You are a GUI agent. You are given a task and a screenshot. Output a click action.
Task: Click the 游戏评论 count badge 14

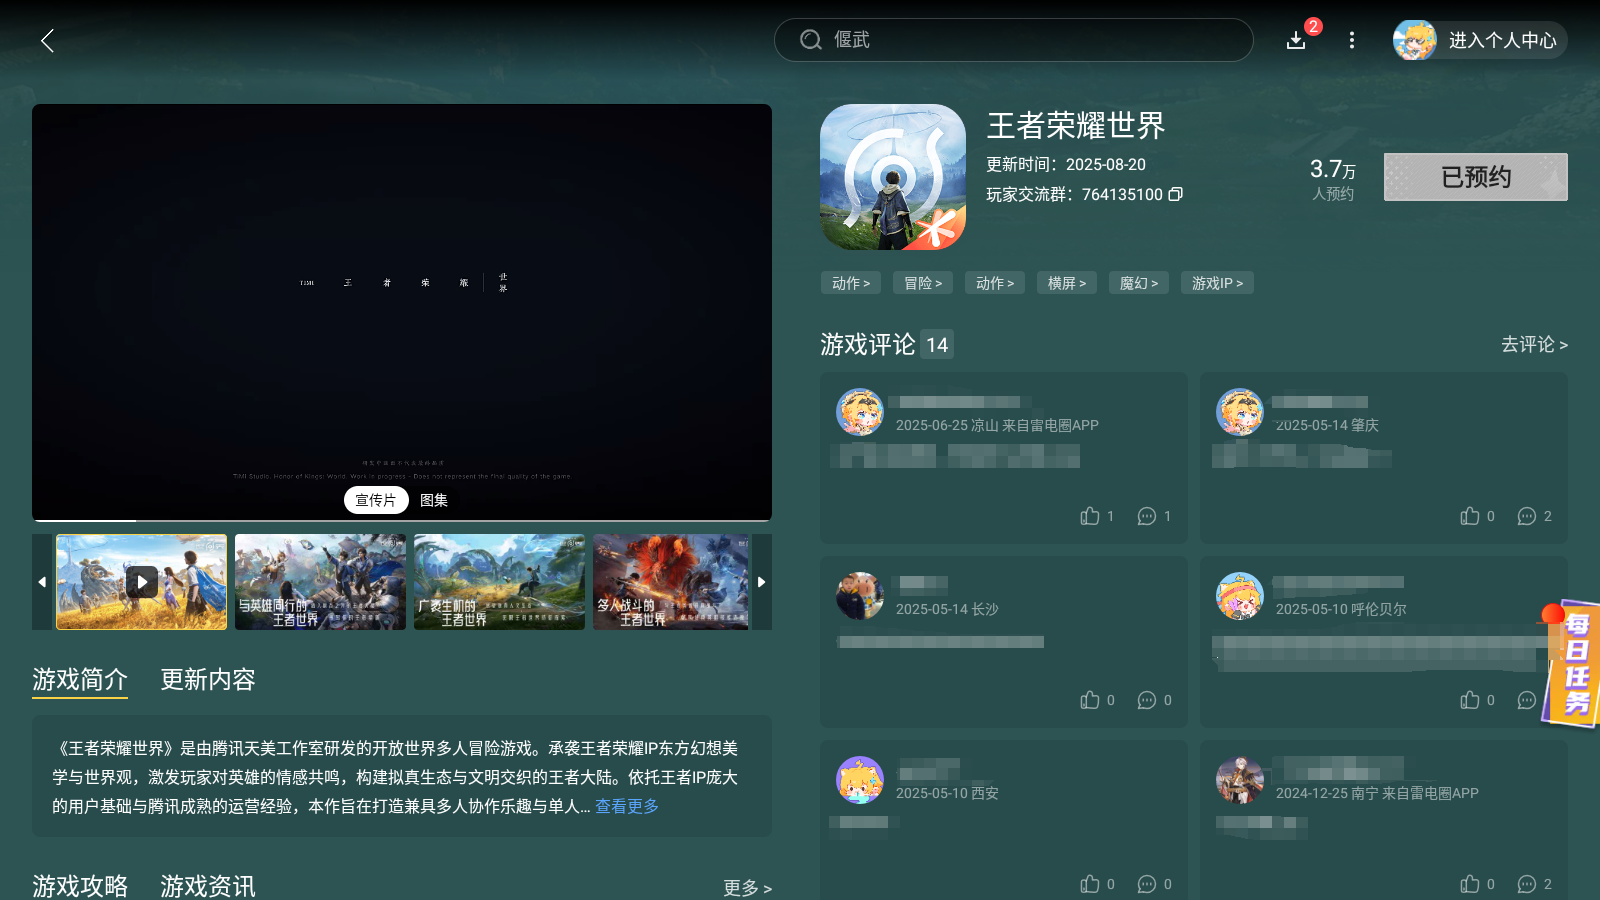[937, 344]
